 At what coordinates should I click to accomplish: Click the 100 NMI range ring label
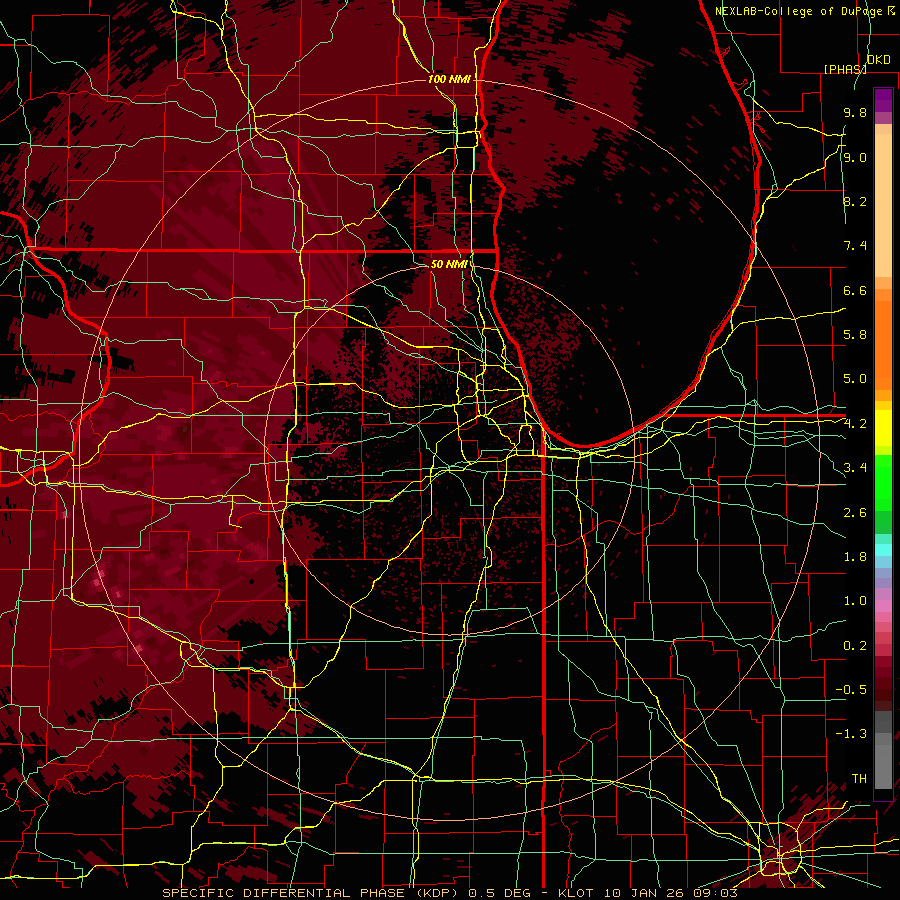pyautogui.click(x=449, y=79)
